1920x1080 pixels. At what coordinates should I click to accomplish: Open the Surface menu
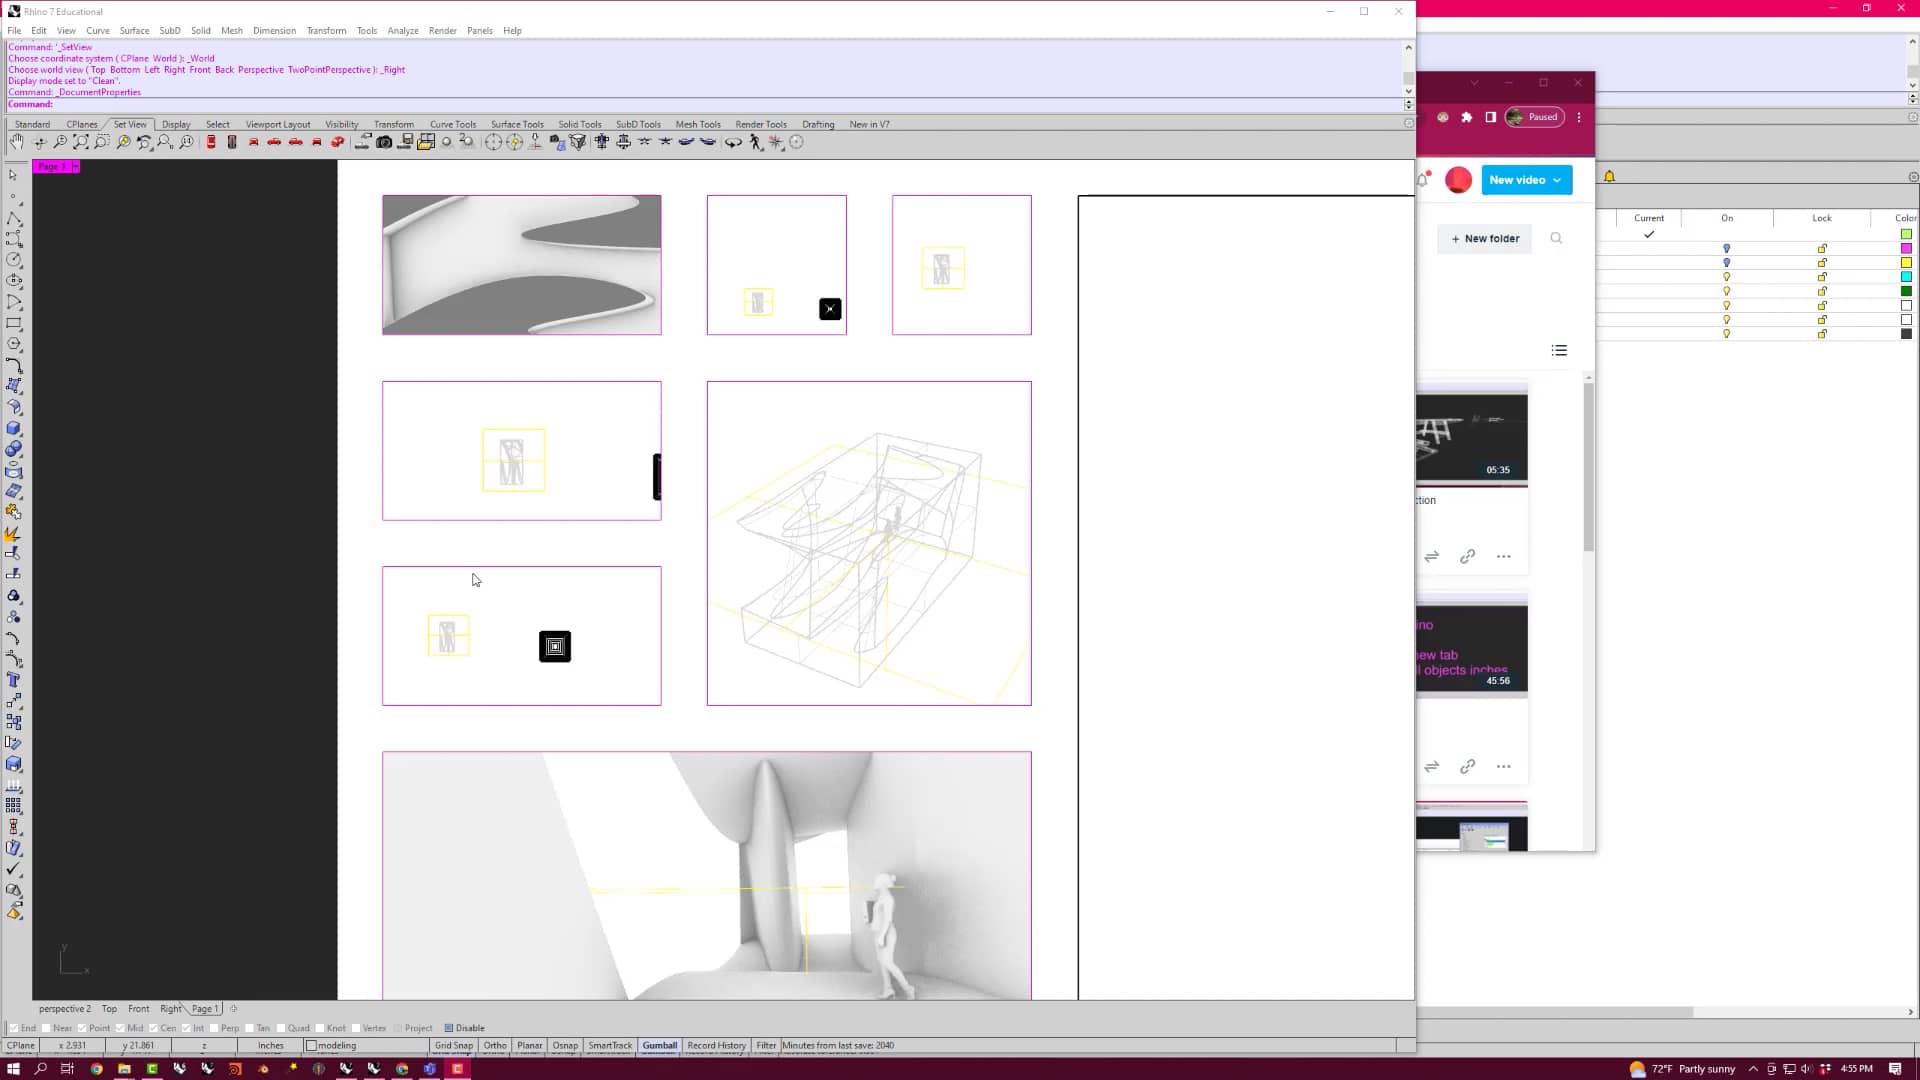click(x=135, y=31)
